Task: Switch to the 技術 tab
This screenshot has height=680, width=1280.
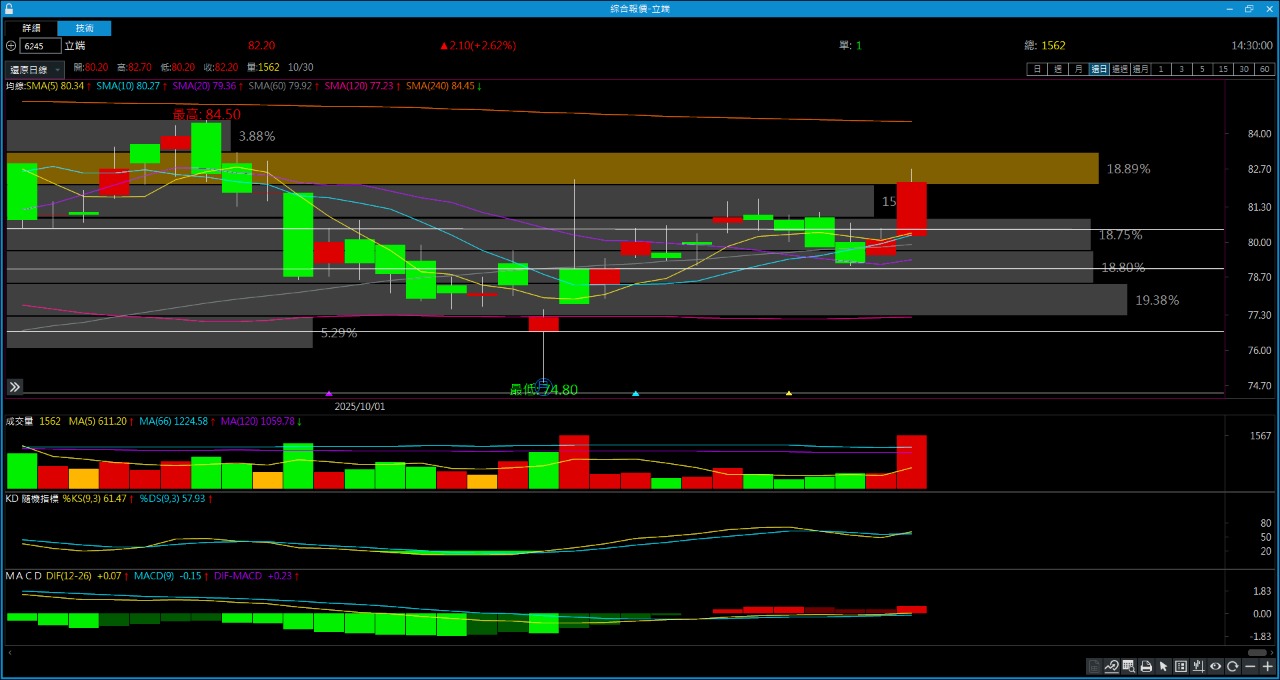Action: pyautogui.click(x=85, y=28)
